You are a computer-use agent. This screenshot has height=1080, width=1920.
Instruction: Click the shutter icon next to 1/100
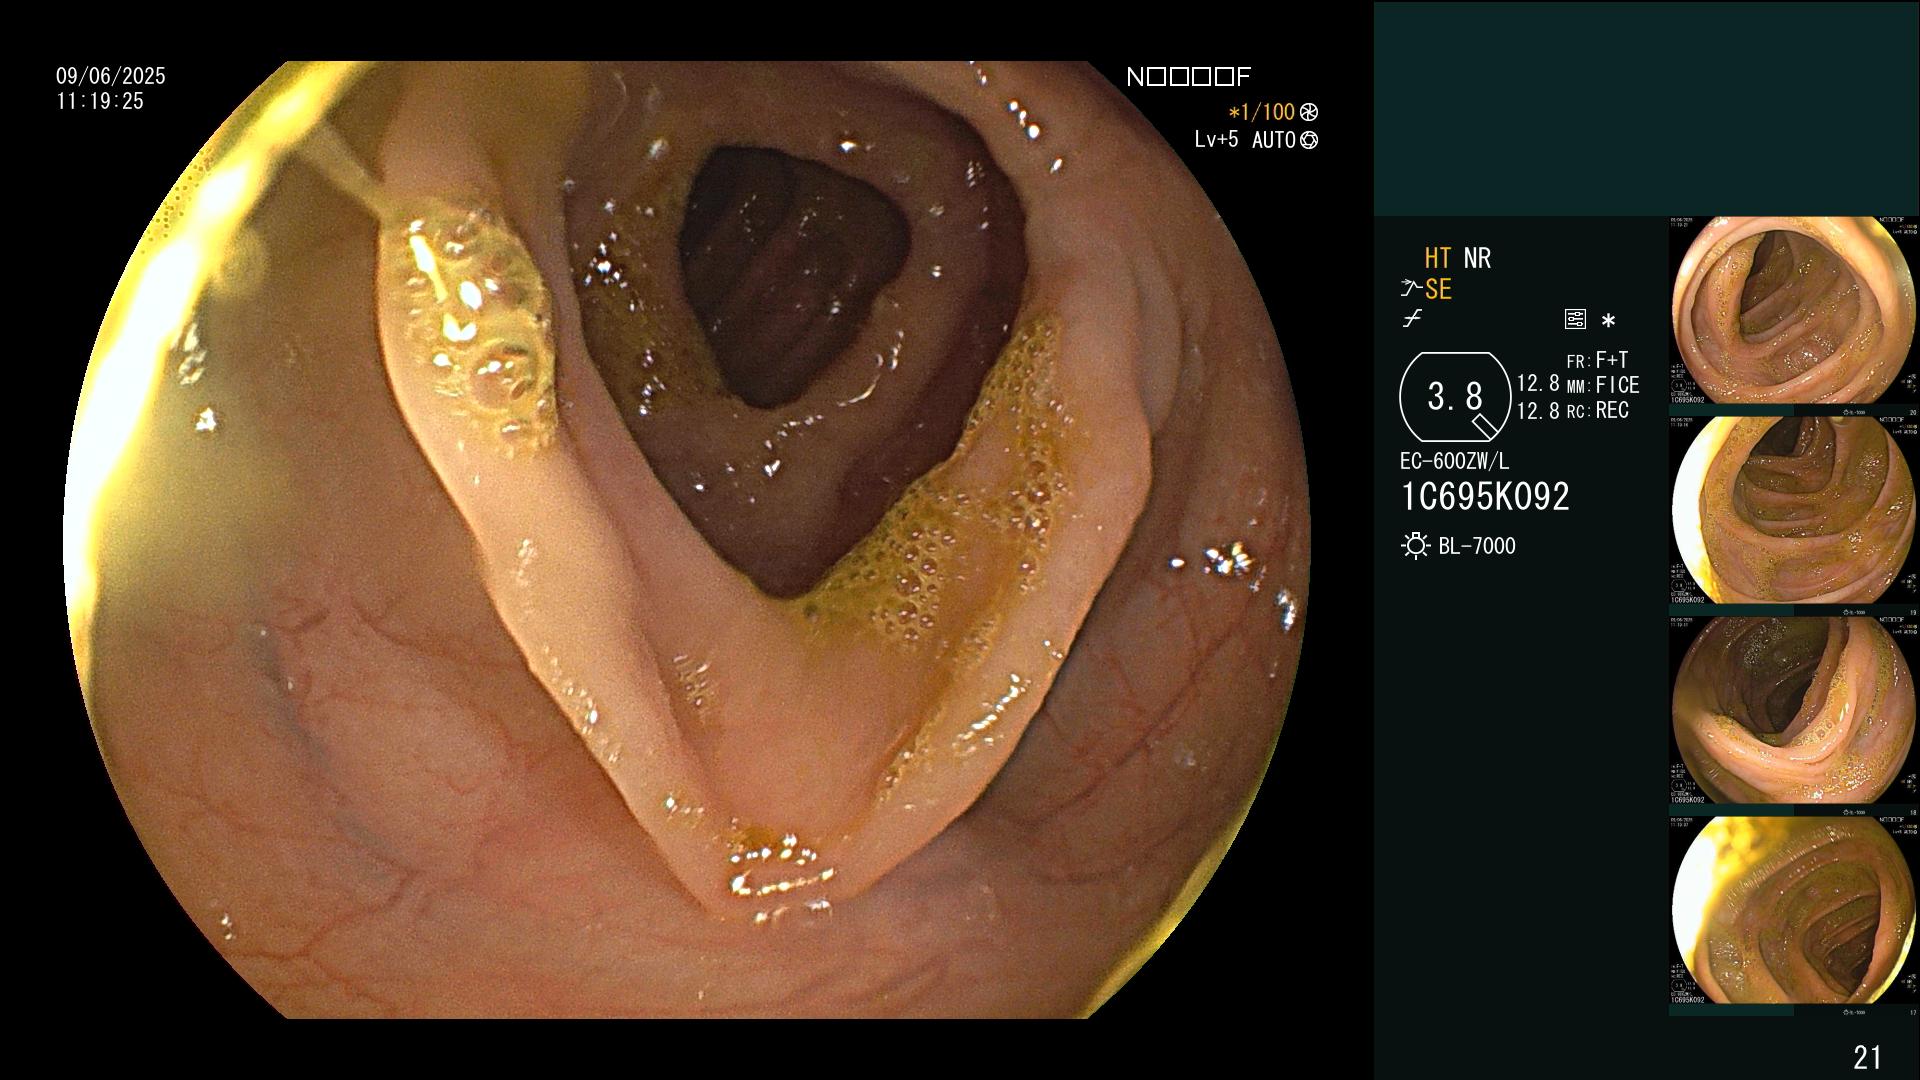pos(1309,113)
